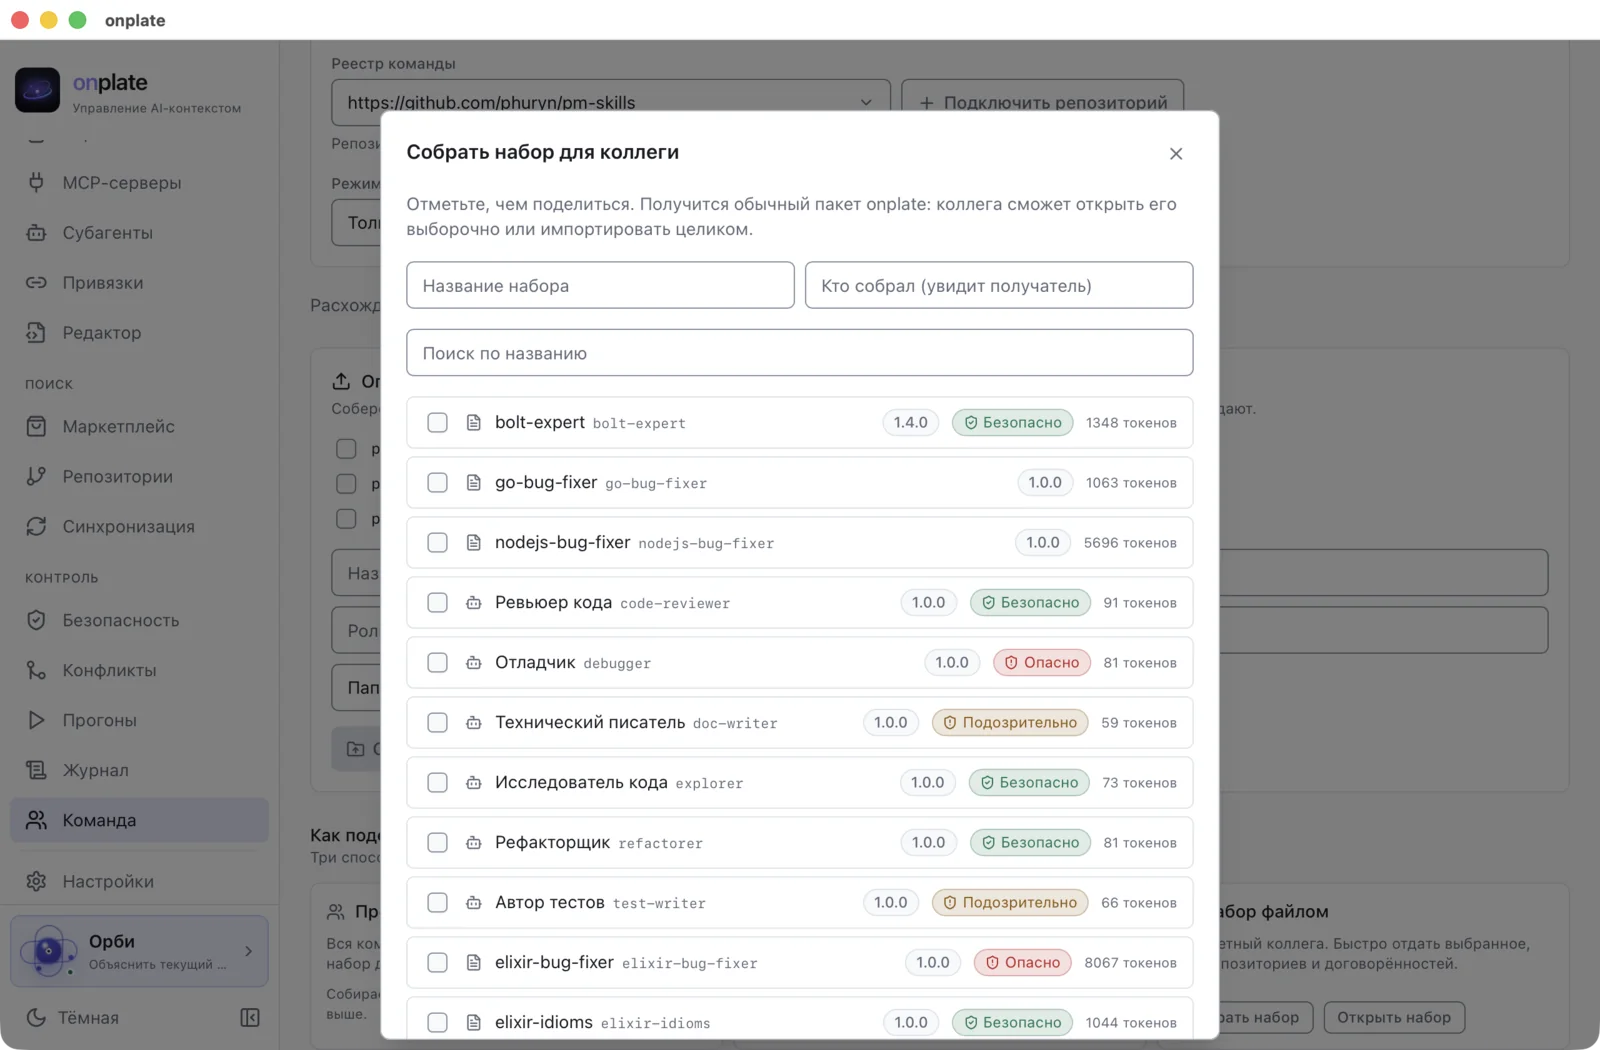This screenshot has height=1050, width=1600.
Task: Open Безопасность shield icon in sidebar
Action: click(x=36, y=621)
